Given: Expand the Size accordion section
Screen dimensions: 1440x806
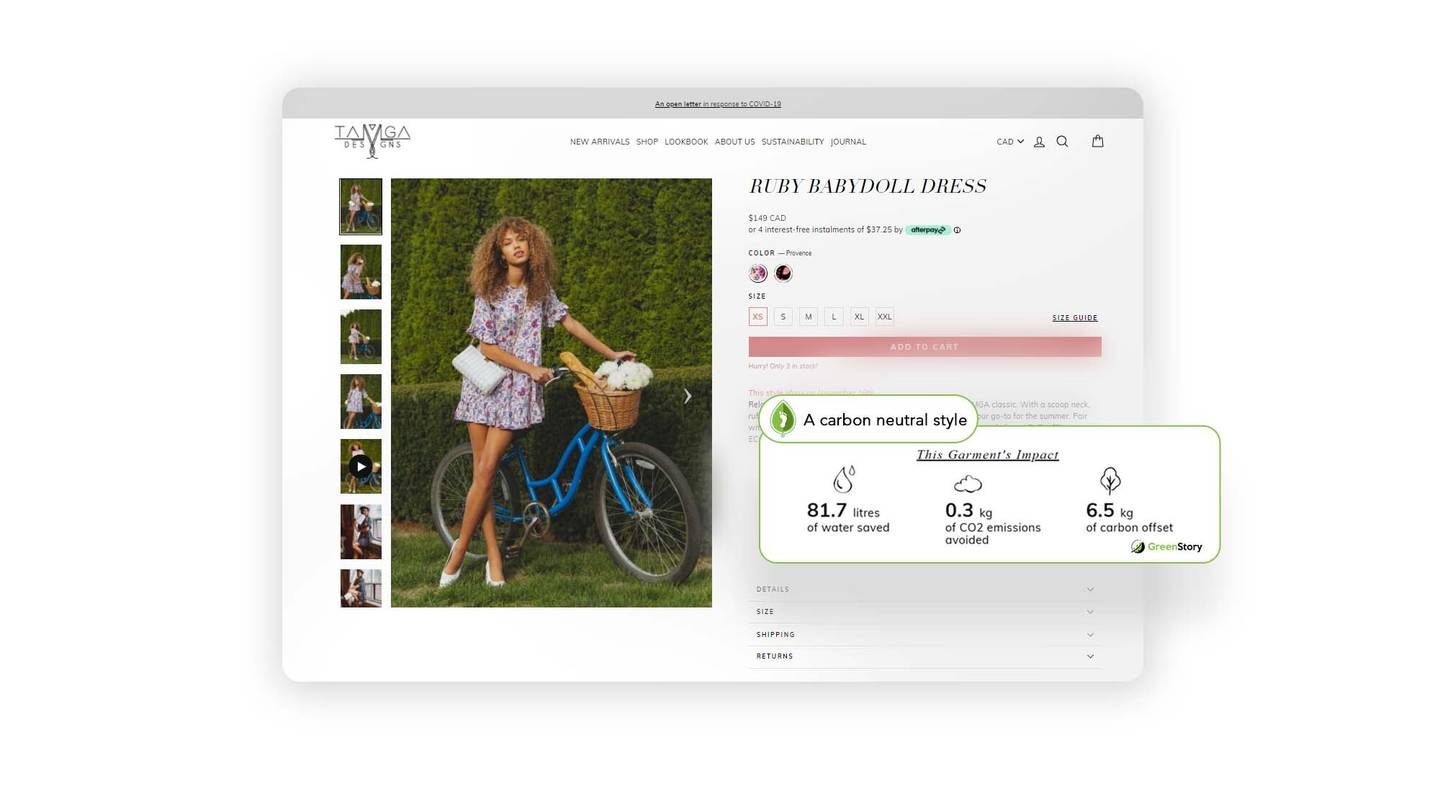Looking at the screenshot, I should click(924, 612).
